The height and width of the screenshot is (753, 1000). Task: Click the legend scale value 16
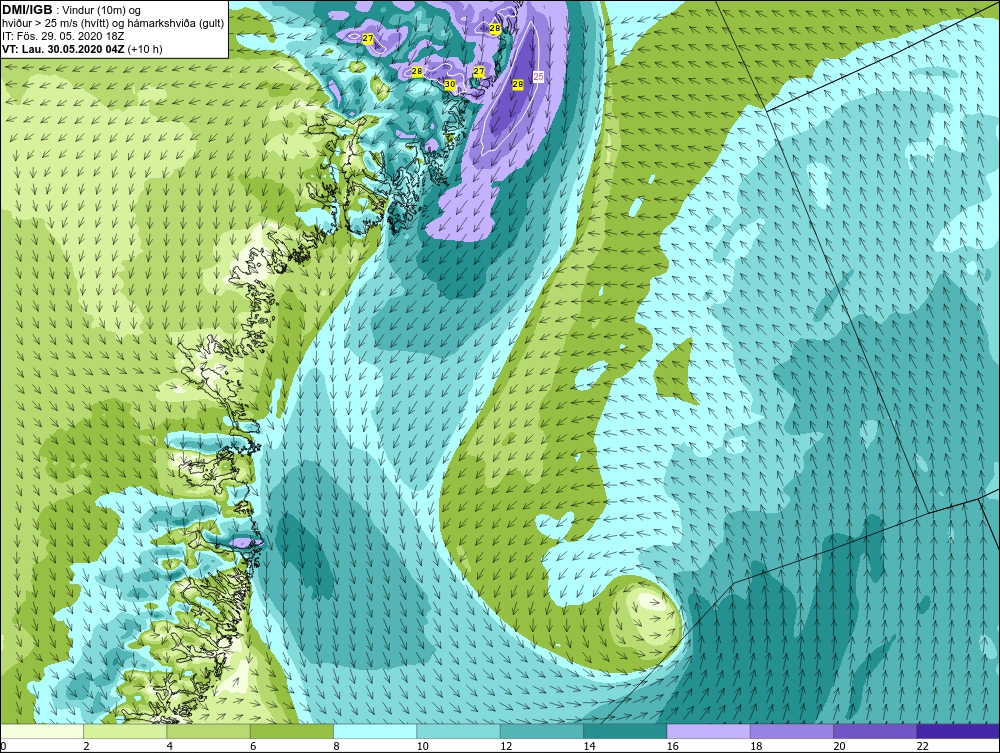(672, 746)
